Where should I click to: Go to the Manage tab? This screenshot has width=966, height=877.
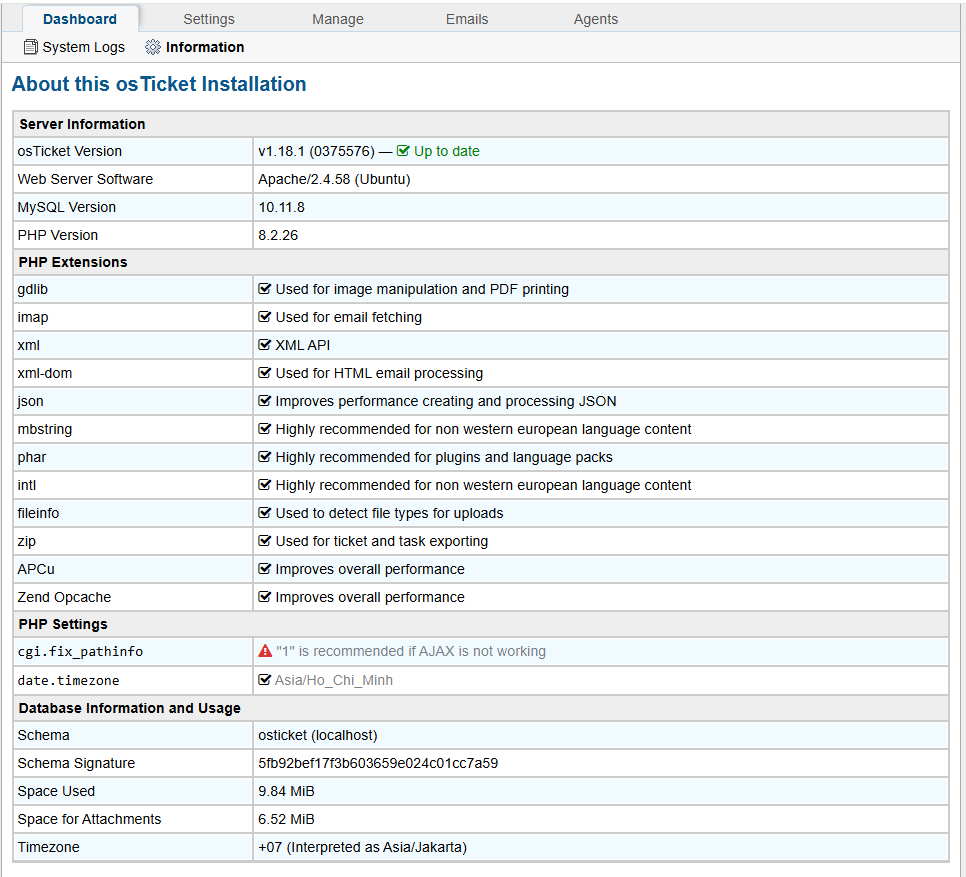coord(338,19)
